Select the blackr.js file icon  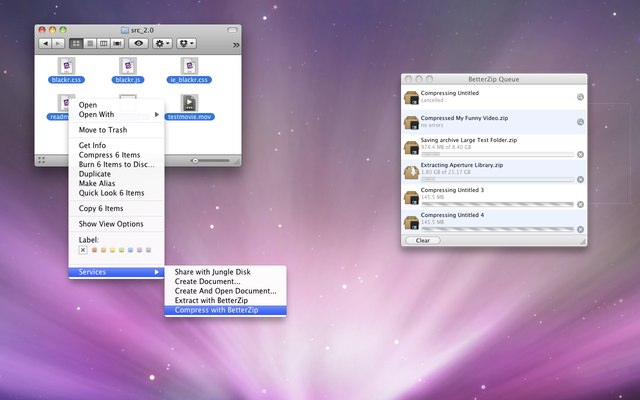point(128,64)
